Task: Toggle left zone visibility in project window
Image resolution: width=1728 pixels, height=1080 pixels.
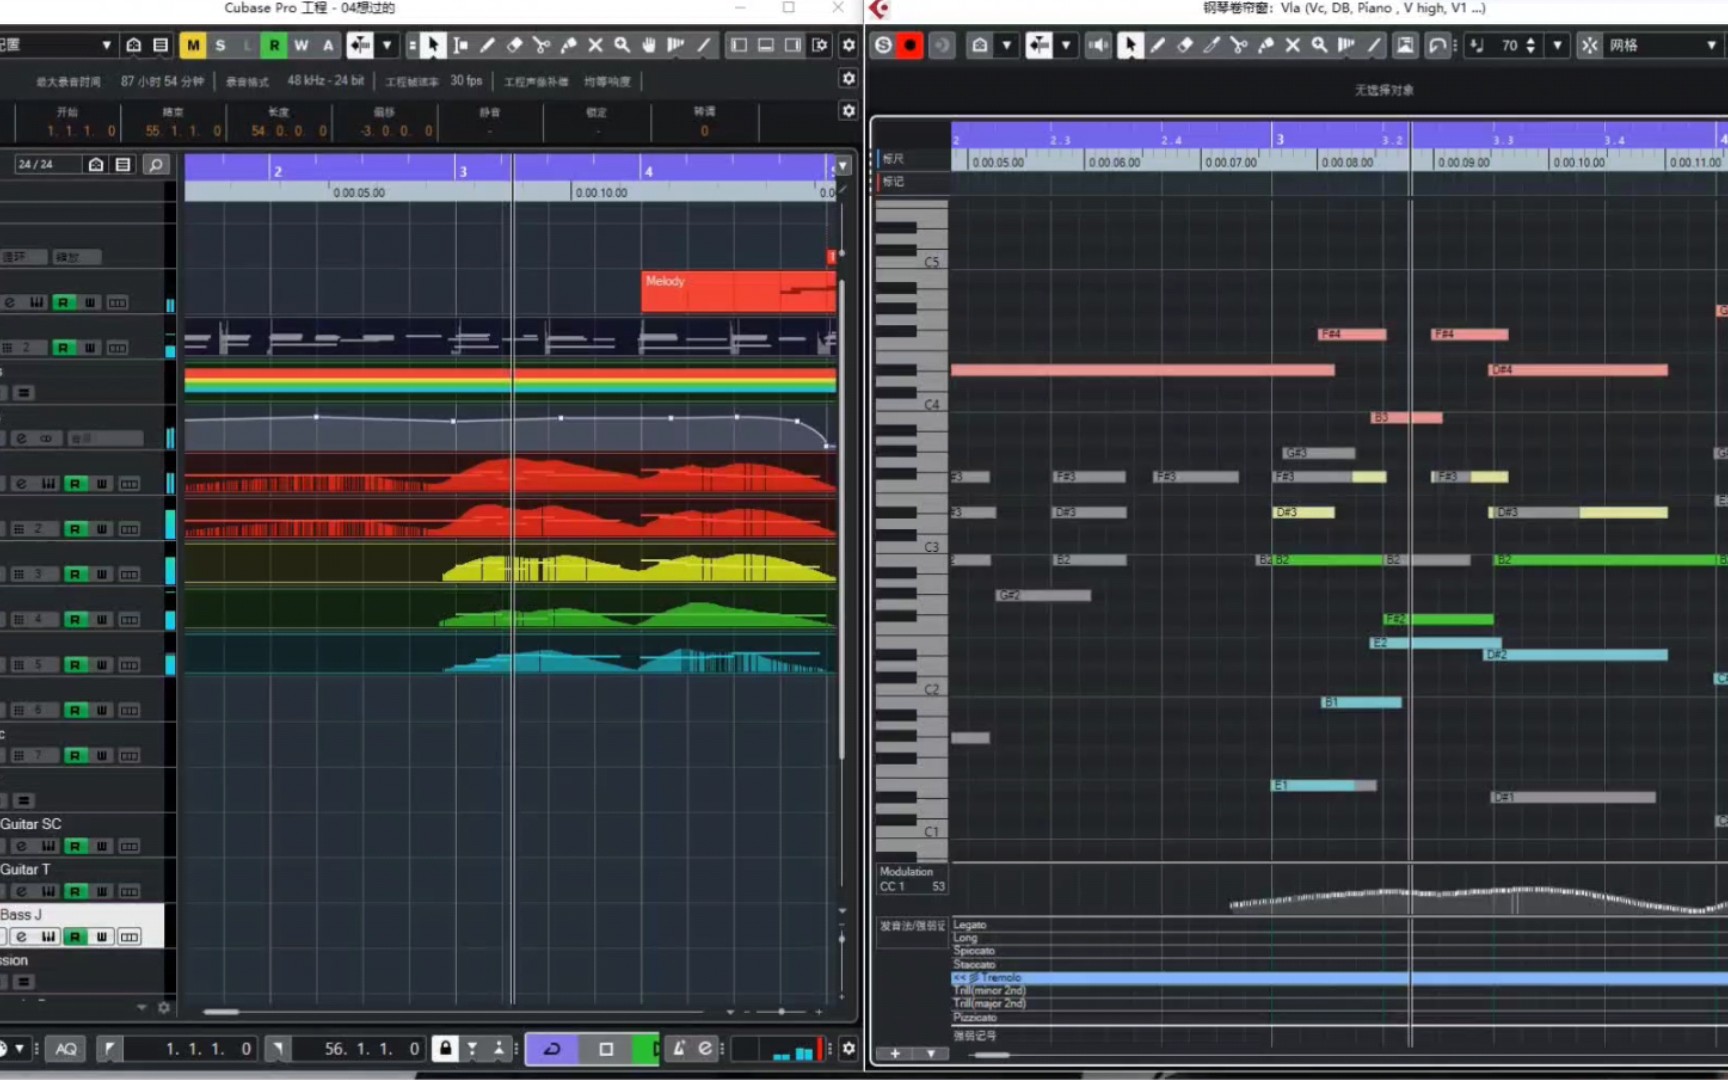Action: click(739, 45)
